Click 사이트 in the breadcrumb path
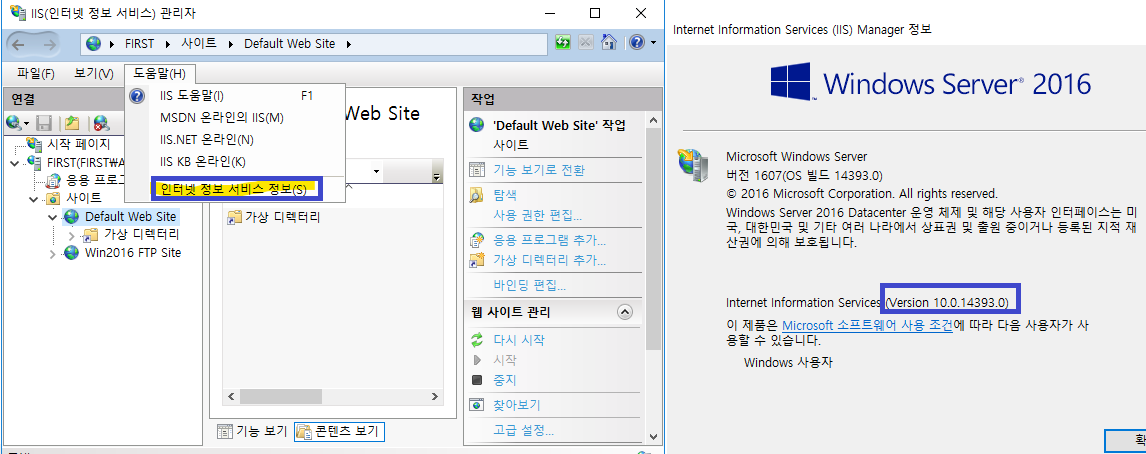Image resolution: width=1146 pixels, height=454 pixels. (x=200, y=44)
